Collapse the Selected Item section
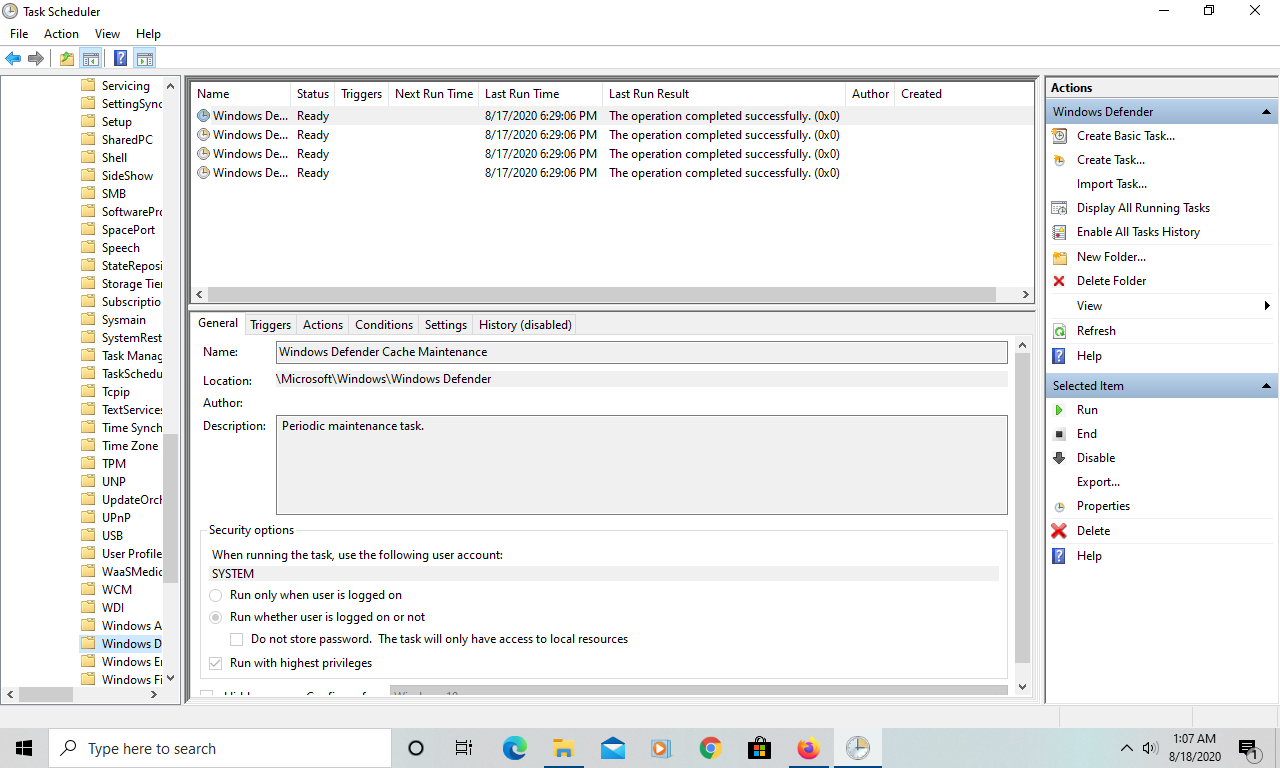1280x768 pixels. (x=1267, y=386)
